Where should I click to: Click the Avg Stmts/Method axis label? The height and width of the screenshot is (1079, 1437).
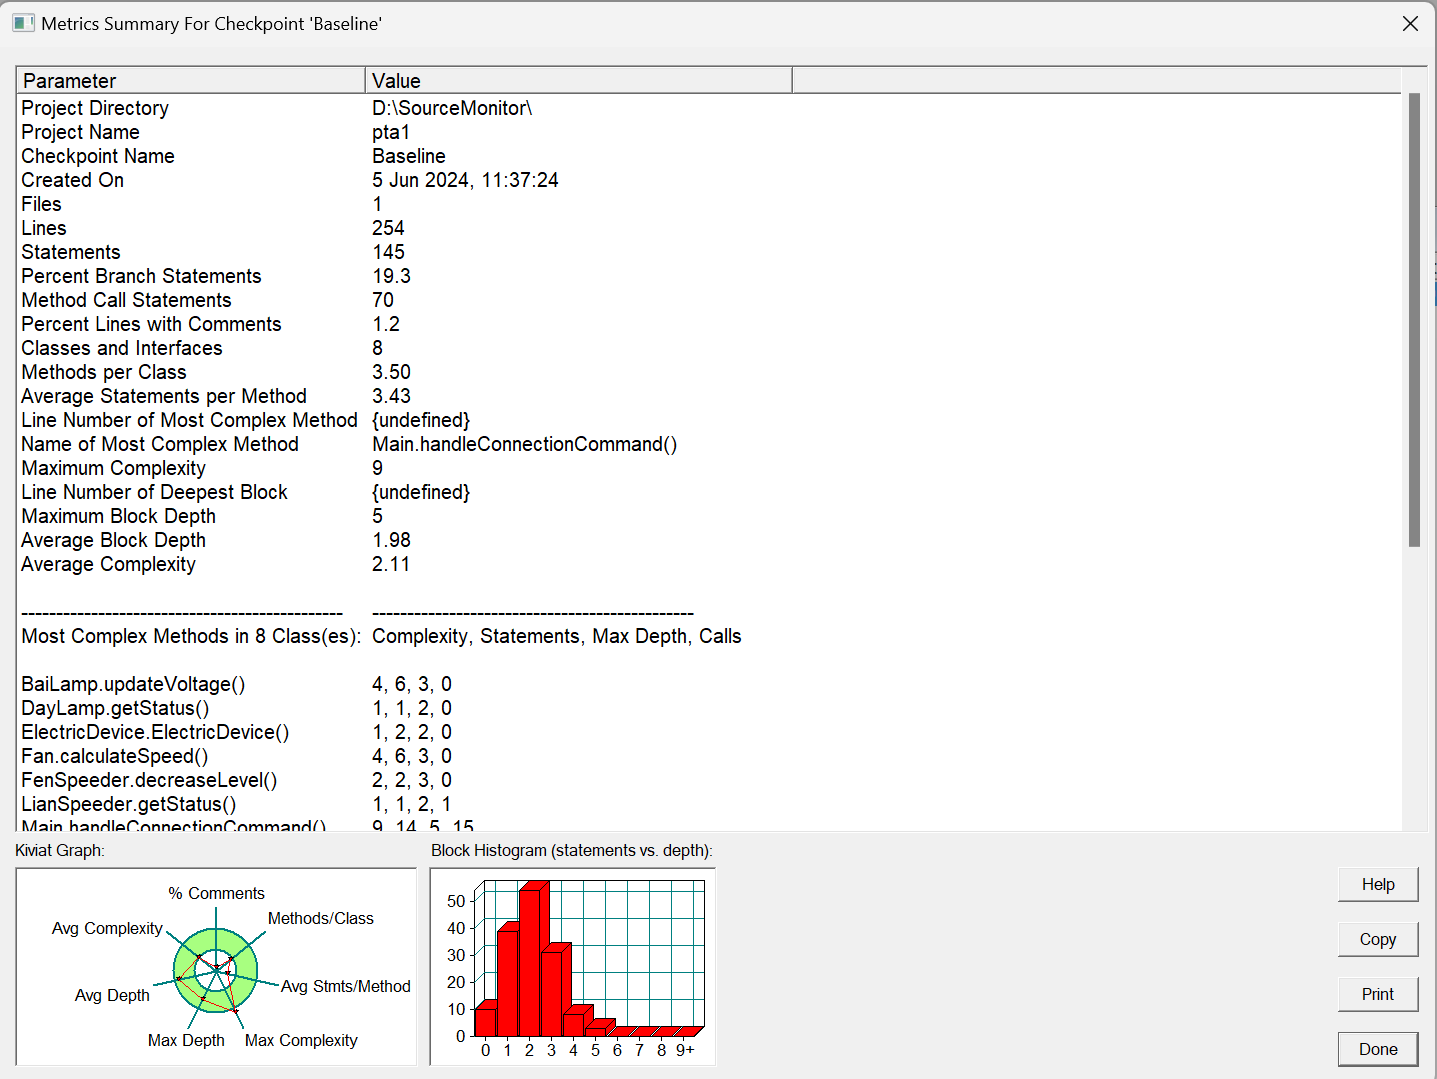[346, 986]
